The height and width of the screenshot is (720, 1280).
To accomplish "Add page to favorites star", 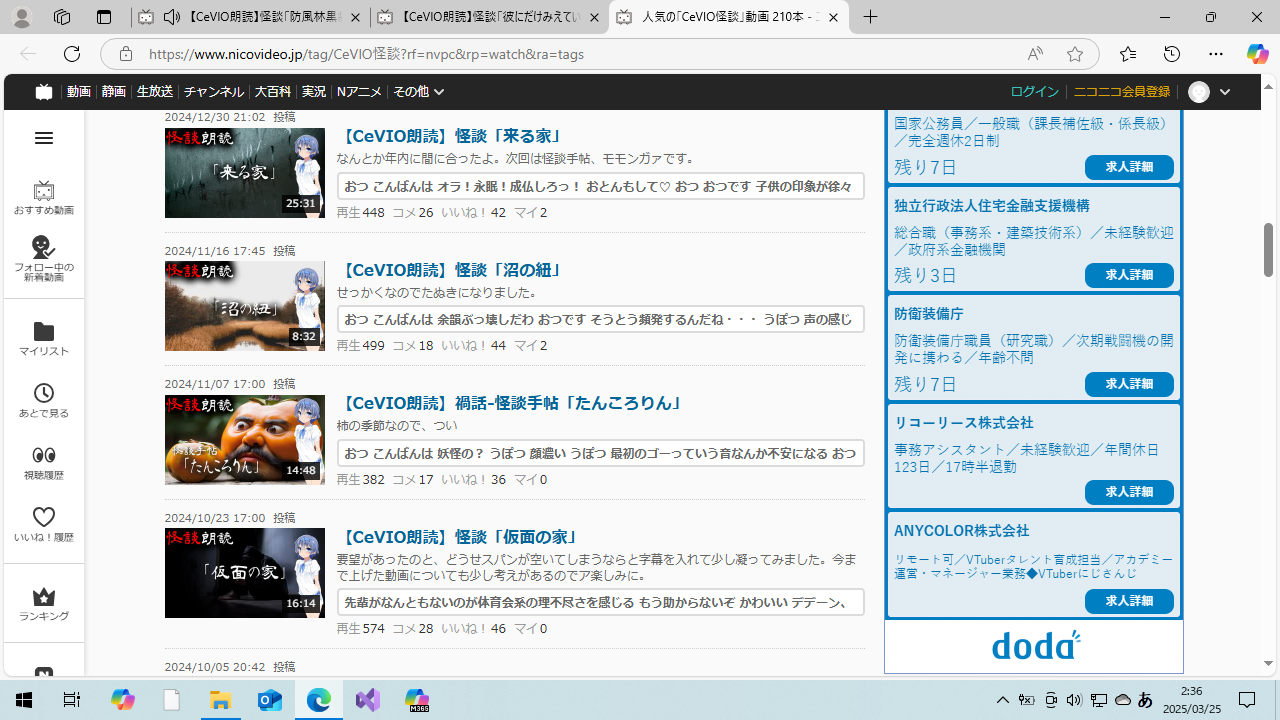I will [x=1075, y=54].
